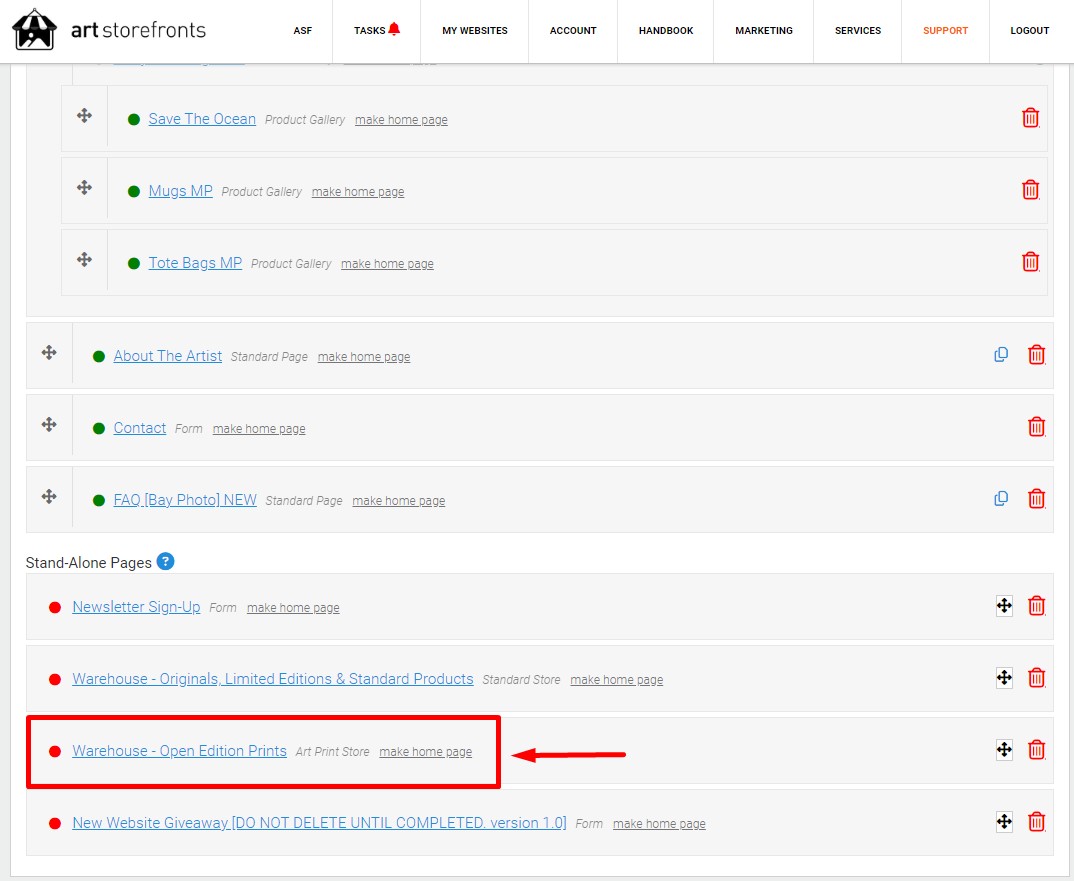The width and height of the screenshot is (1074, 881).
Task: Click Logout in the top navigation
Action: tap(1029, 31)
